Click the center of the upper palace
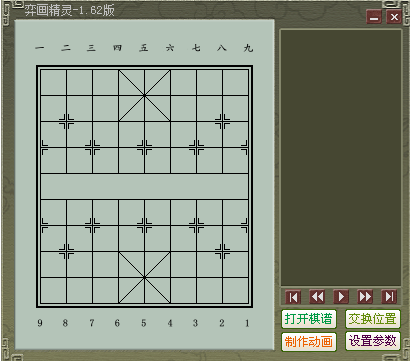This screenshot has width=410, height=361. click(144, 95)
